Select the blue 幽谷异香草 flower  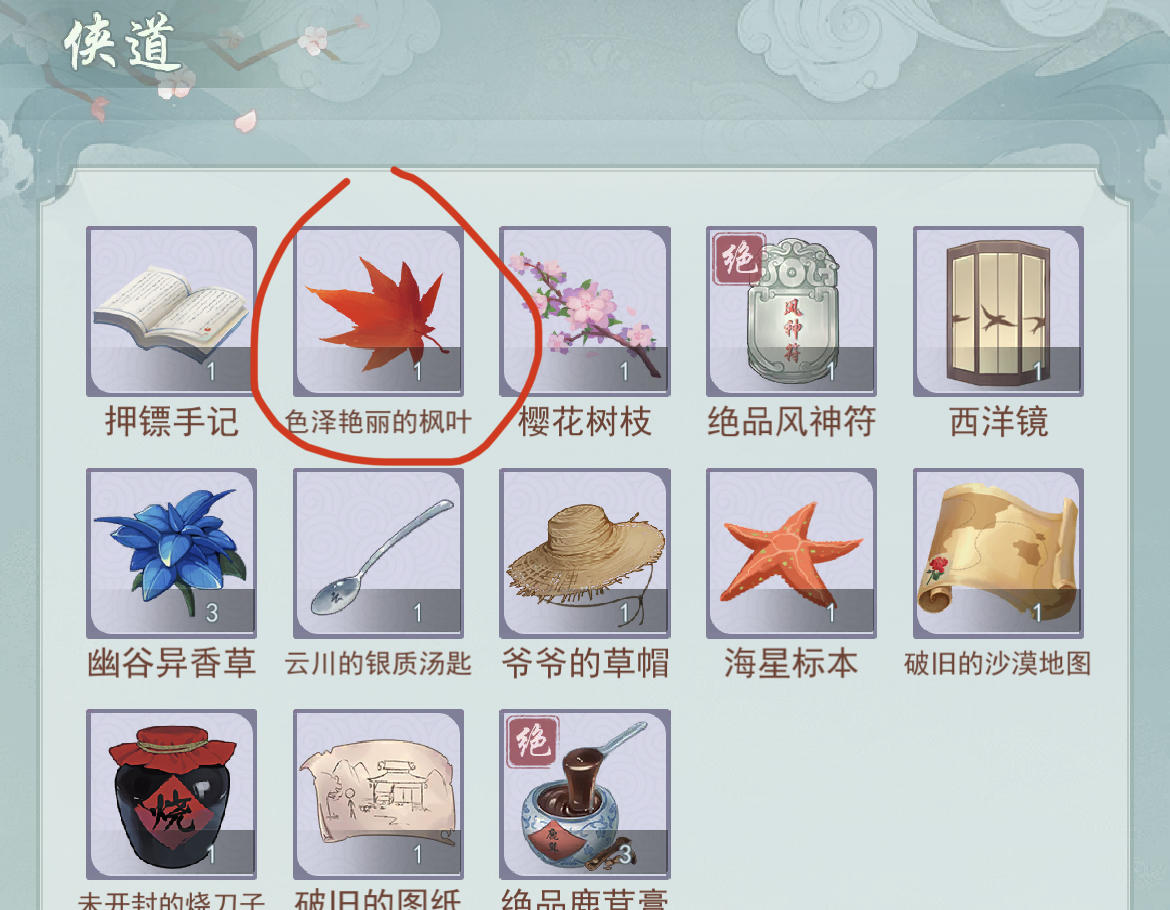pos(172,553)
